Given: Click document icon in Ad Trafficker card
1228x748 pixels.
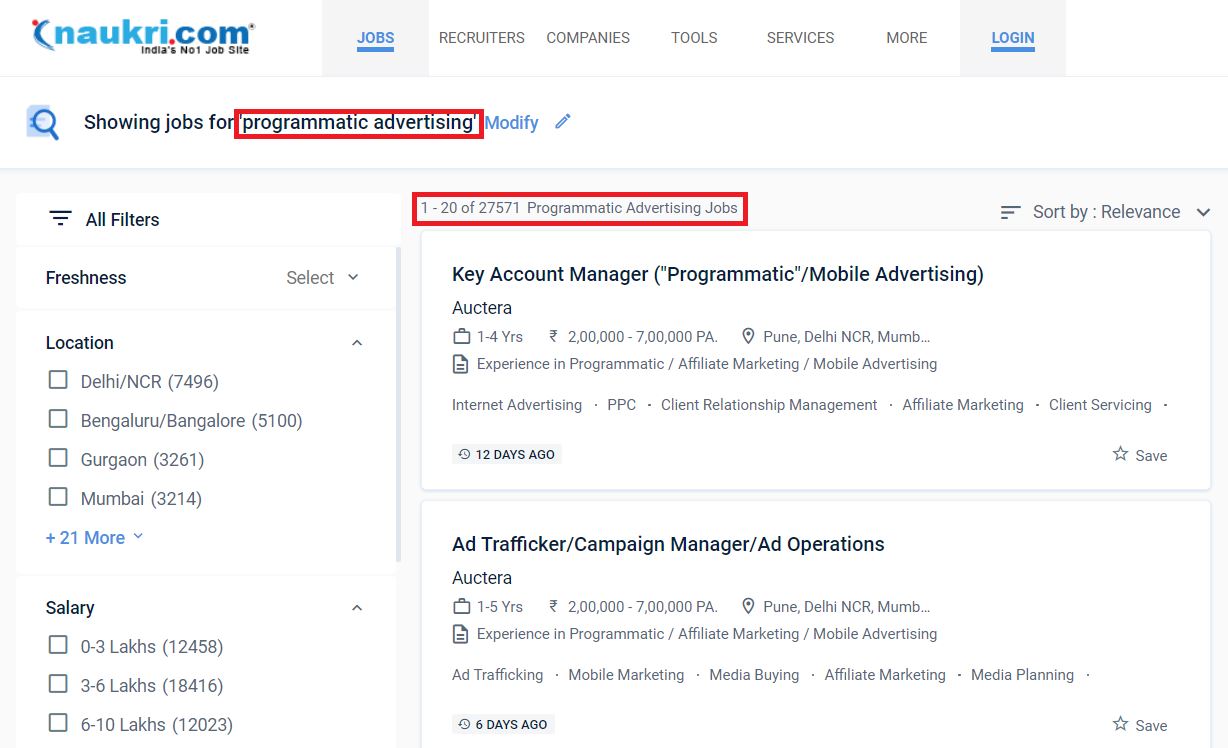Looking at the screenshot, I should point(460,634).
